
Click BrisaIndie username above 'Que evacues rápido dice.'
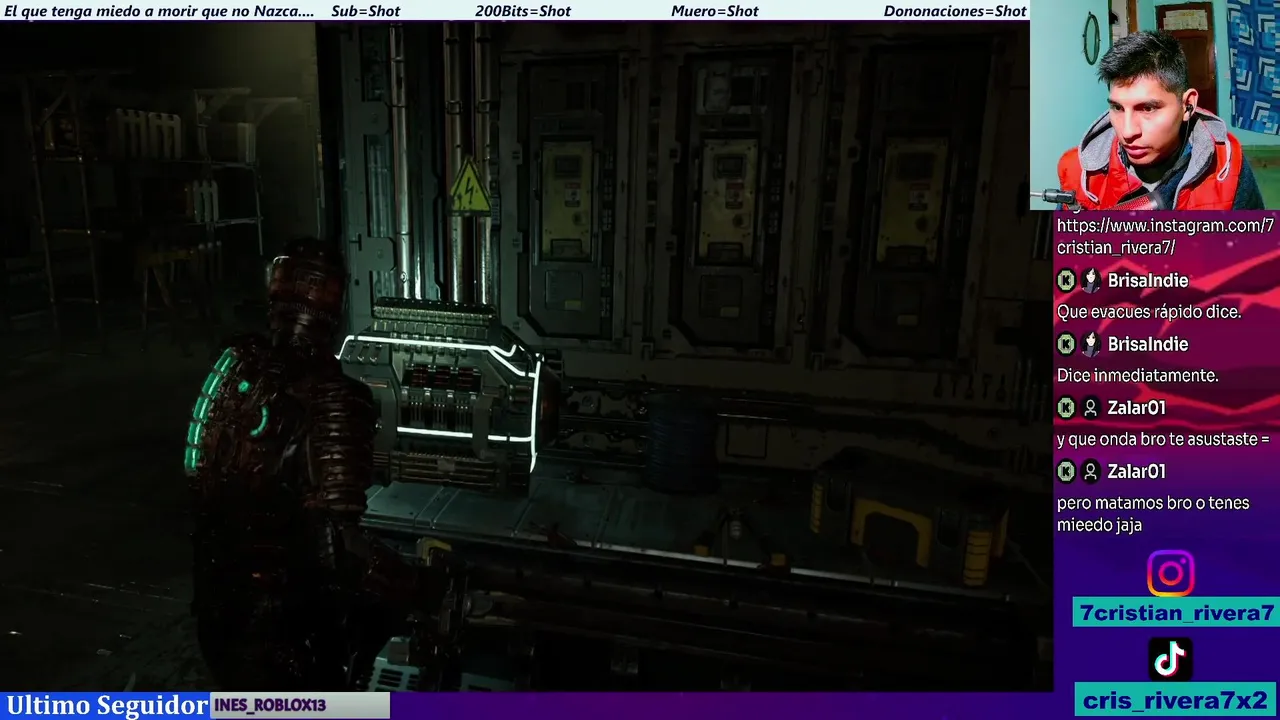coord(1147,281)
